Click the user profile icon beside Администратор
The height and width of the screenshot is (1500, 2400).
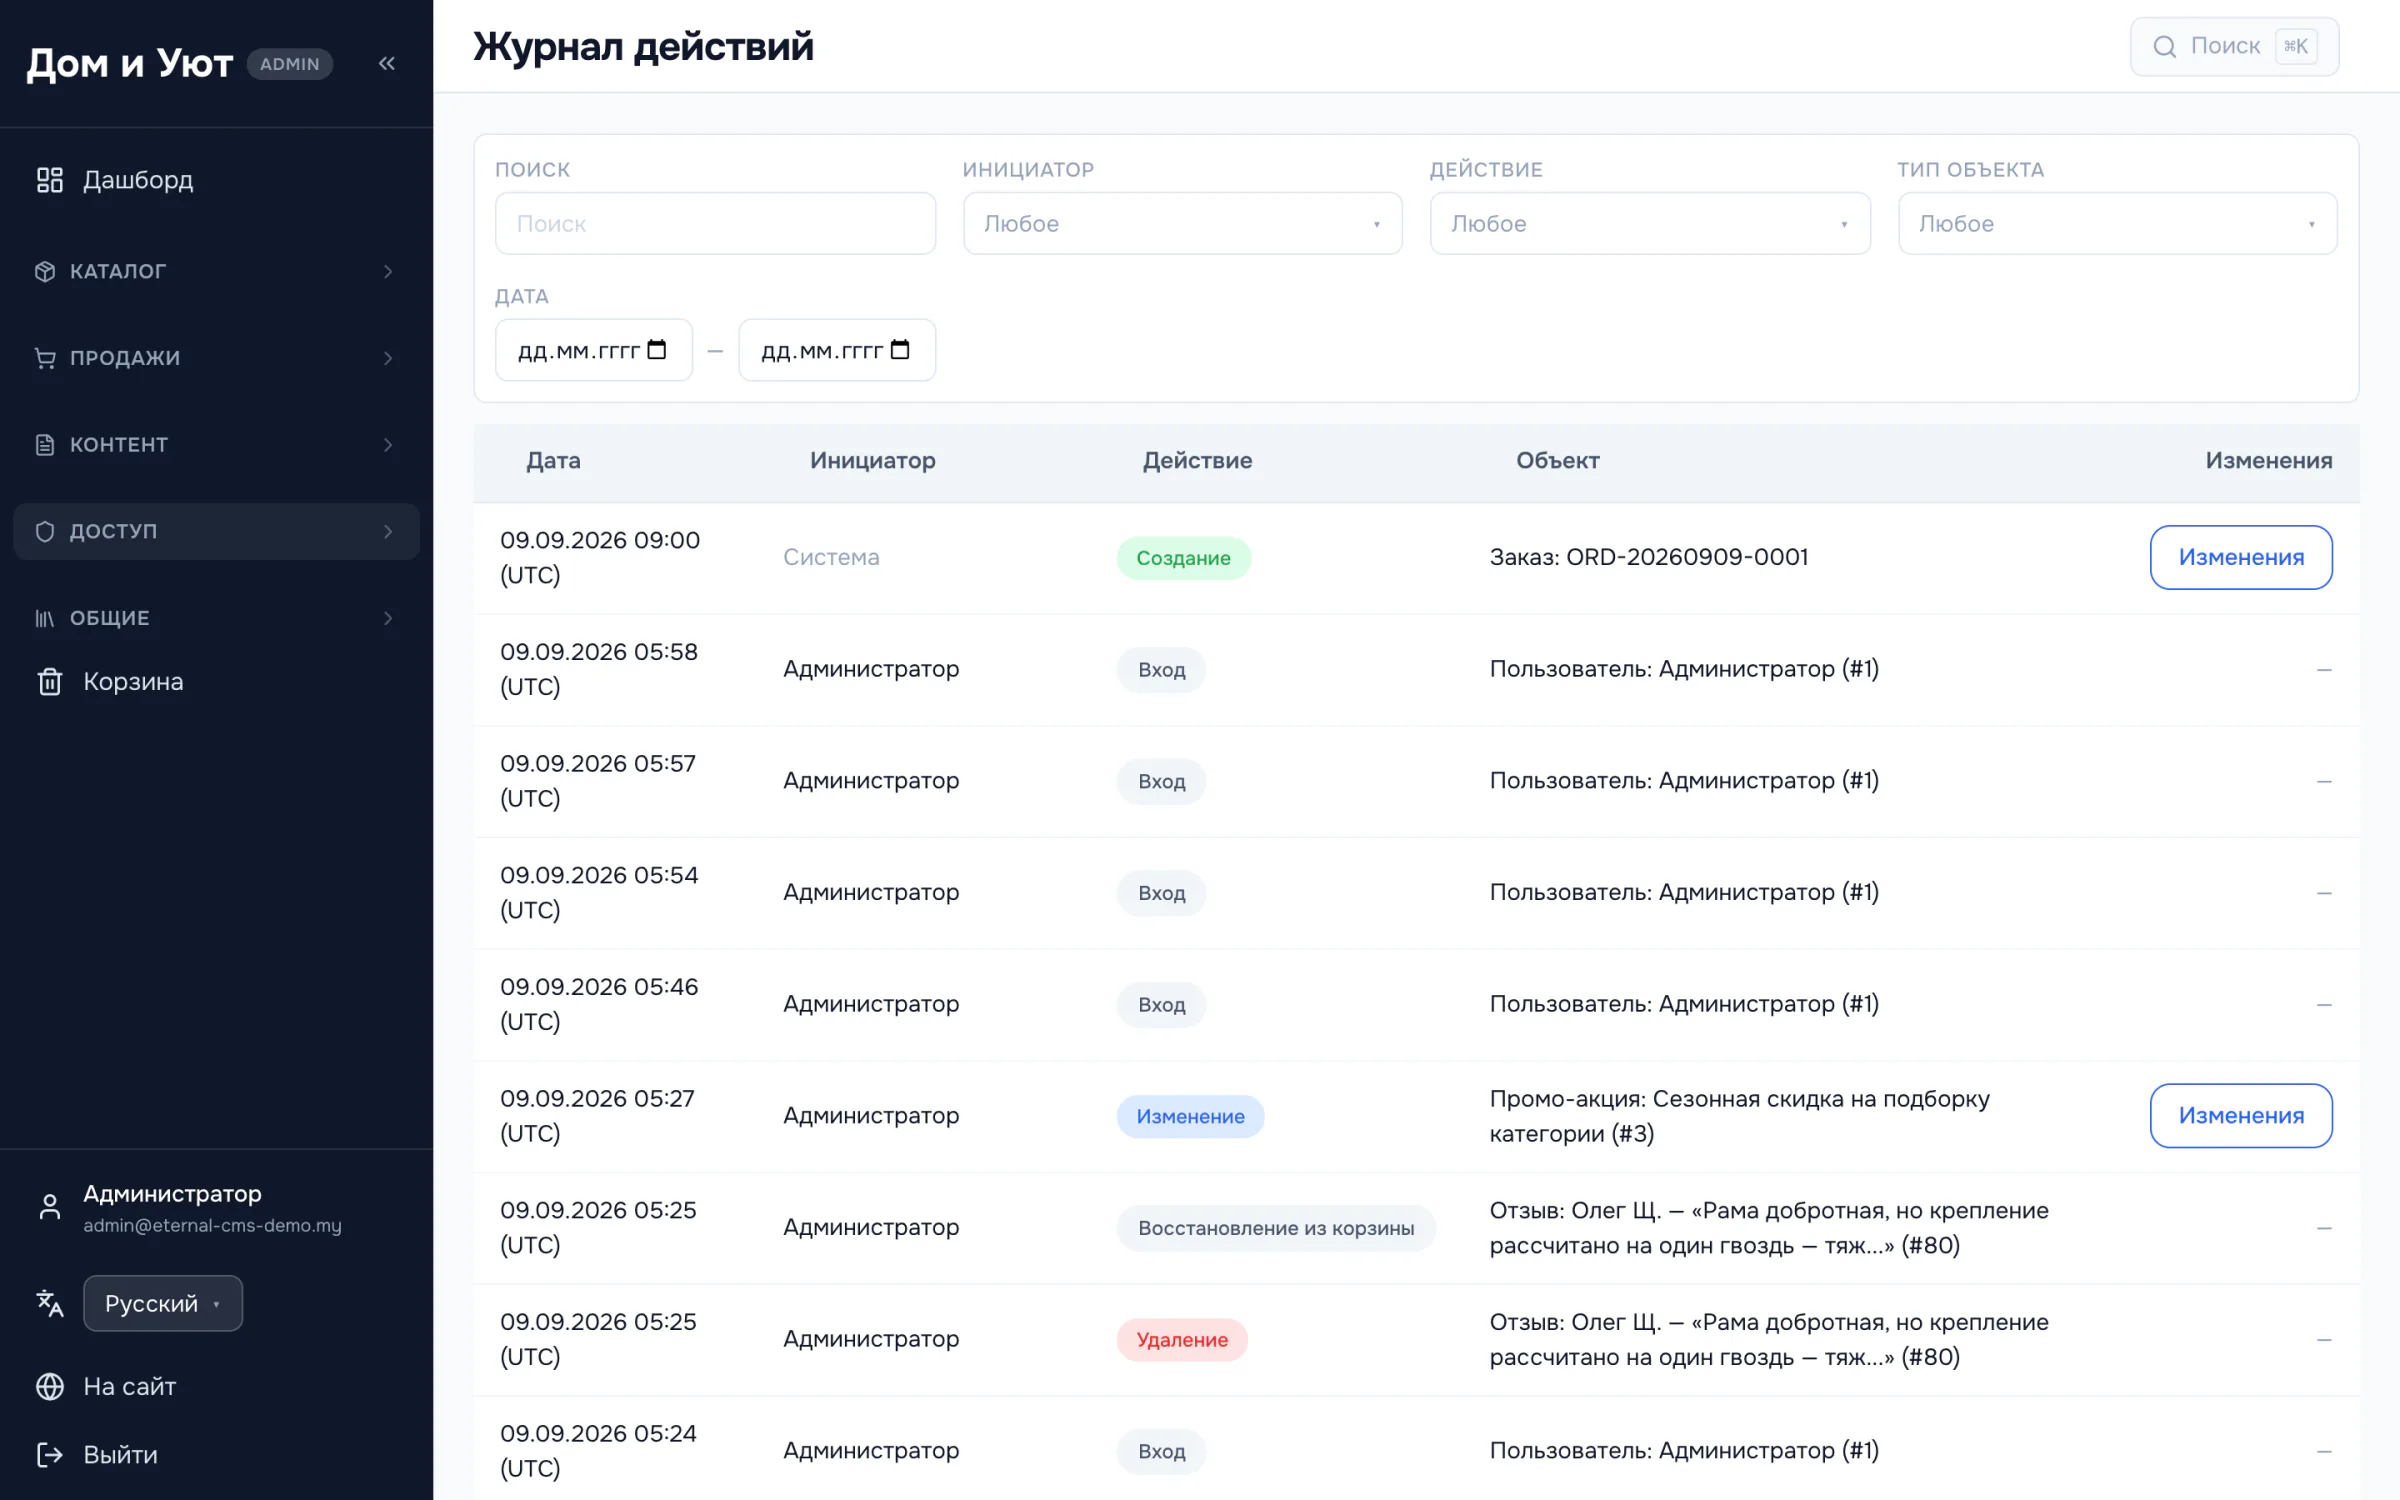pos(49,1207)
